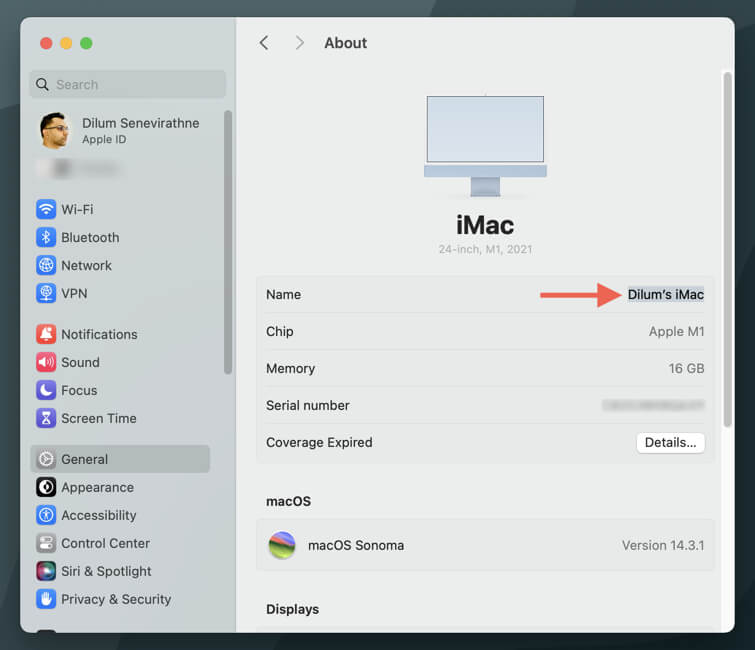The height and width of the screenshot is (650, 755).
Task: Click the large iMac heading
Action: (x=485, y=225)
